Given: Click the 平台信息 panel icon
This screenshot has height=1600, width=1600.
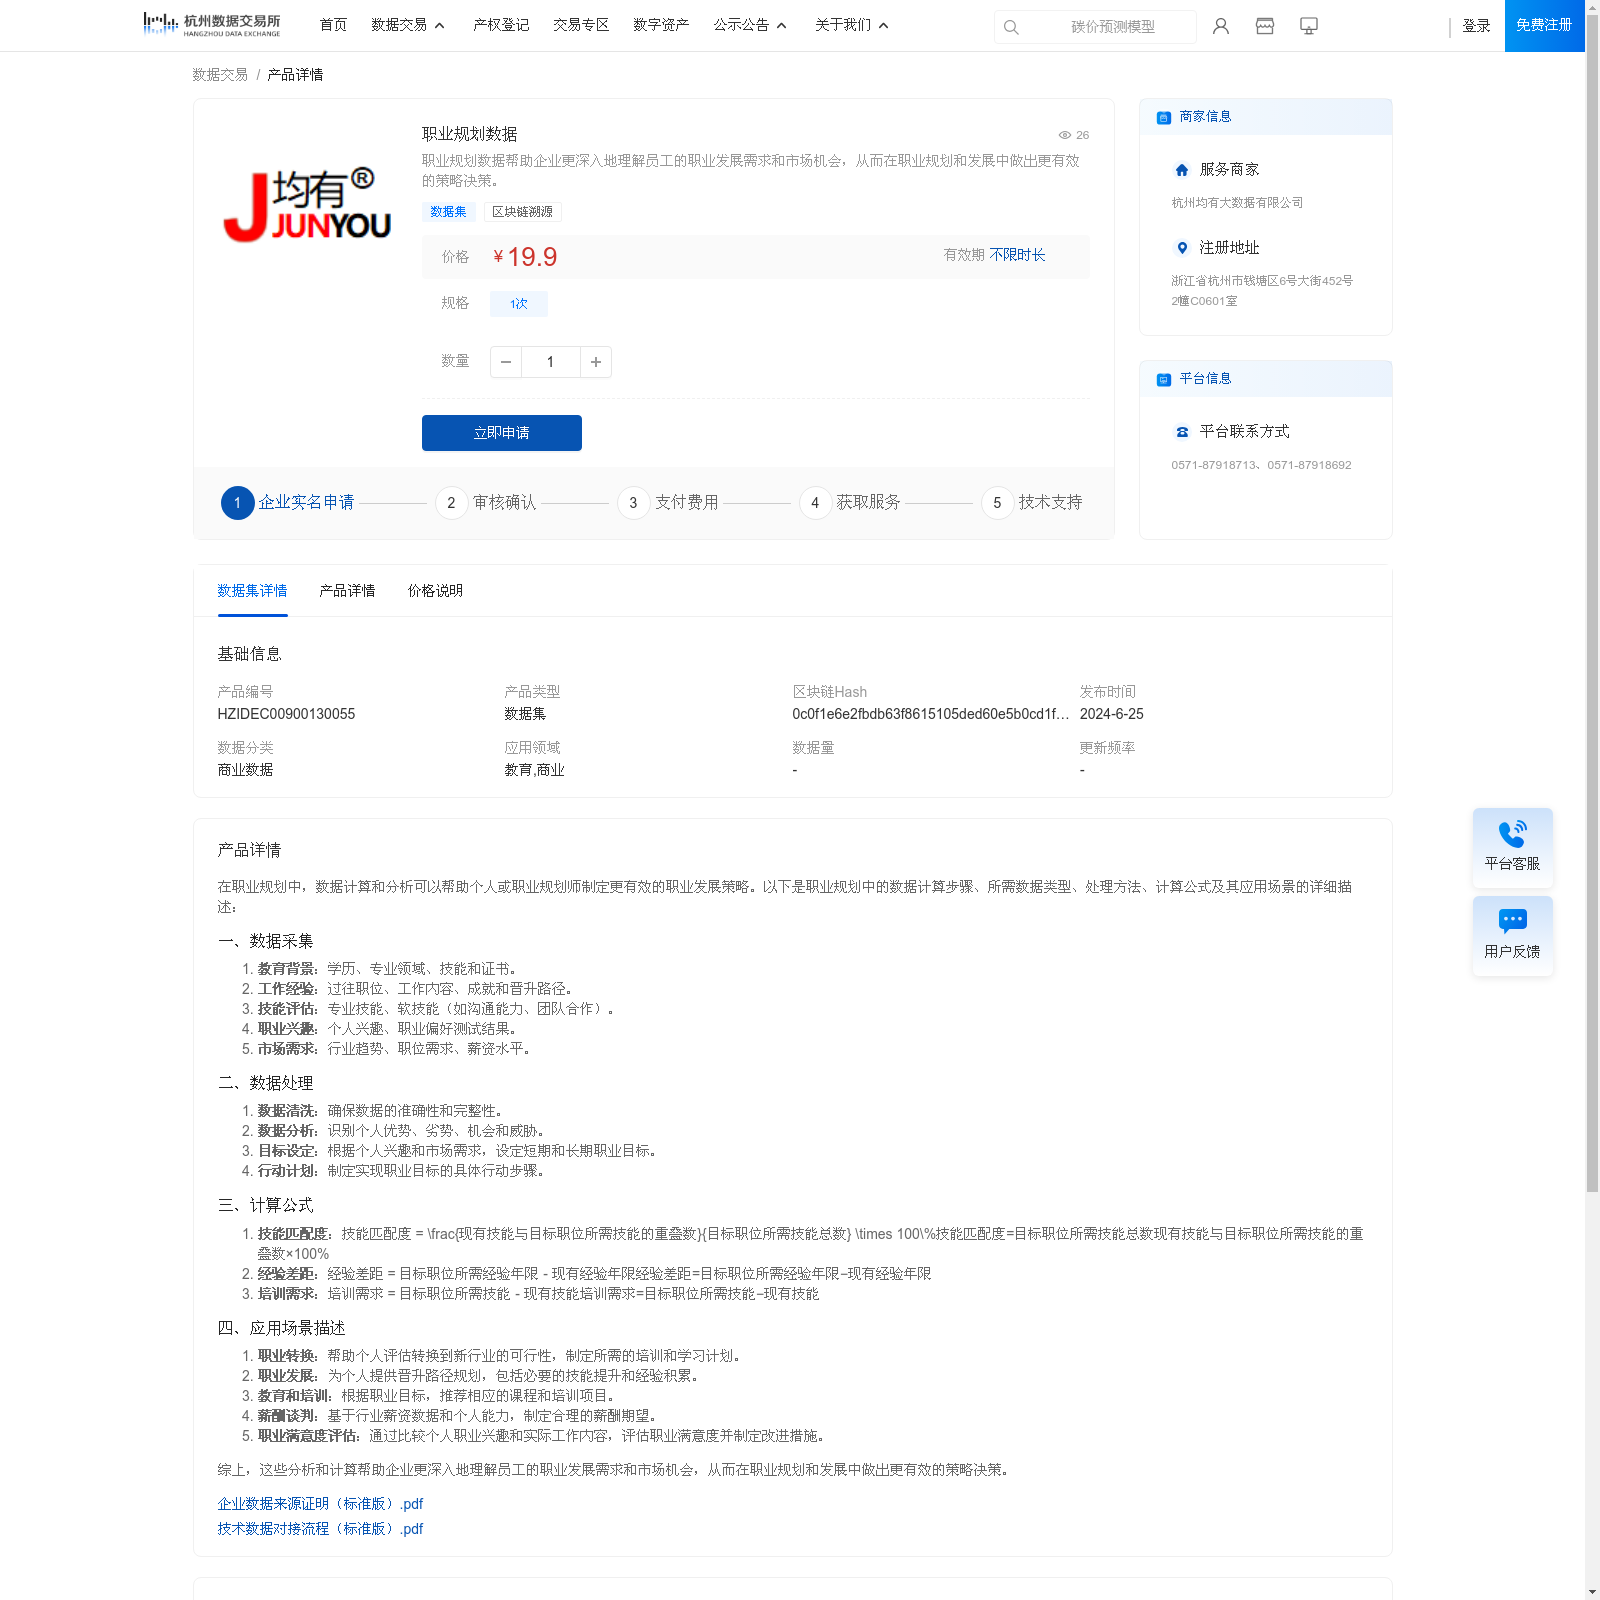Looking at the screenshot, I should click(x=1164, y=380).
